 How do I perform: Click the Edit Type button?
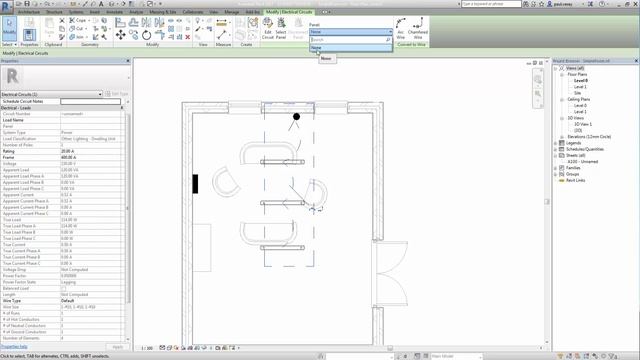click(x=117, y=94)
